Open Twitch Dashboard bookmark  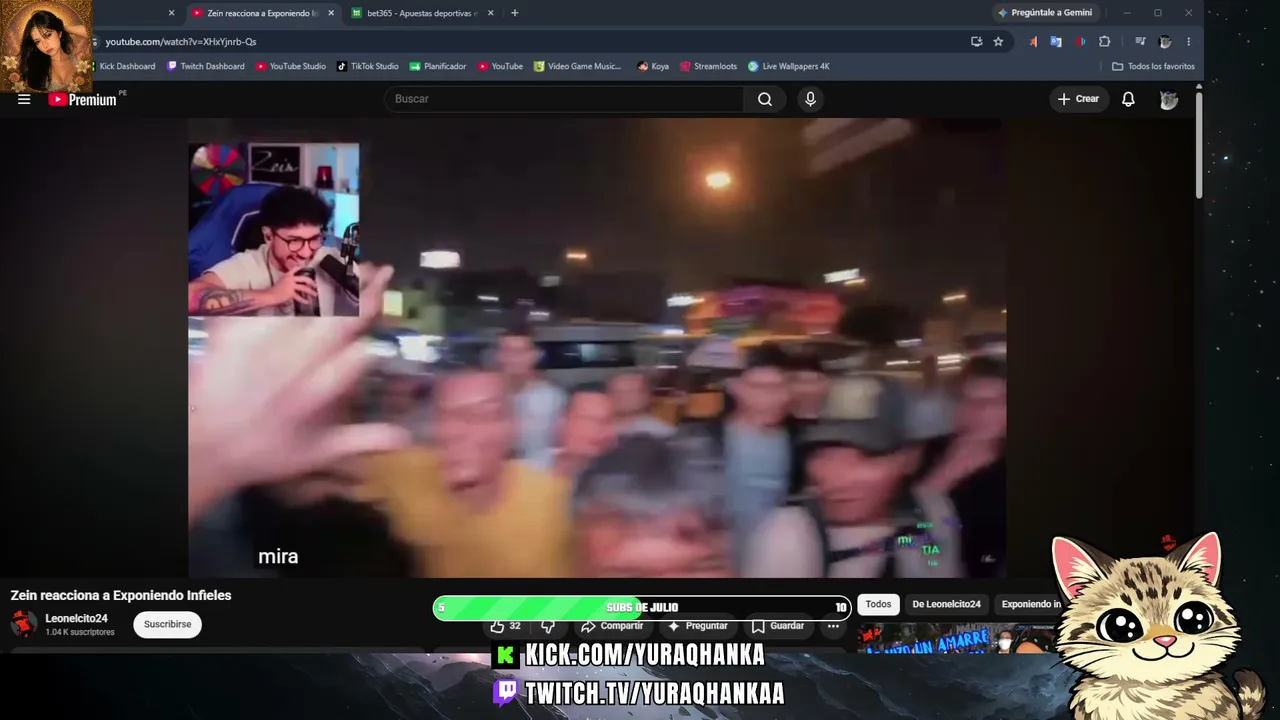(x=206, y=66)
